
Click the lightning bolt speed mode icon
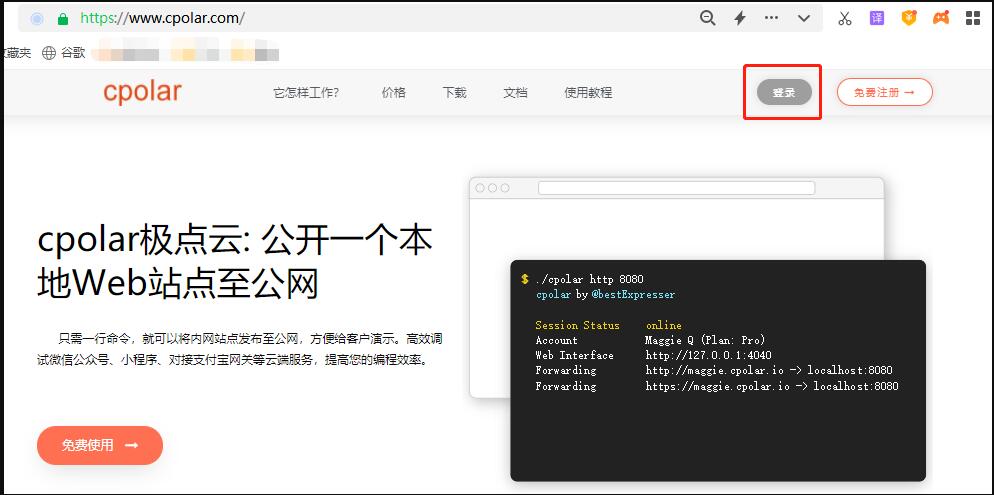[x=740, y=18]
